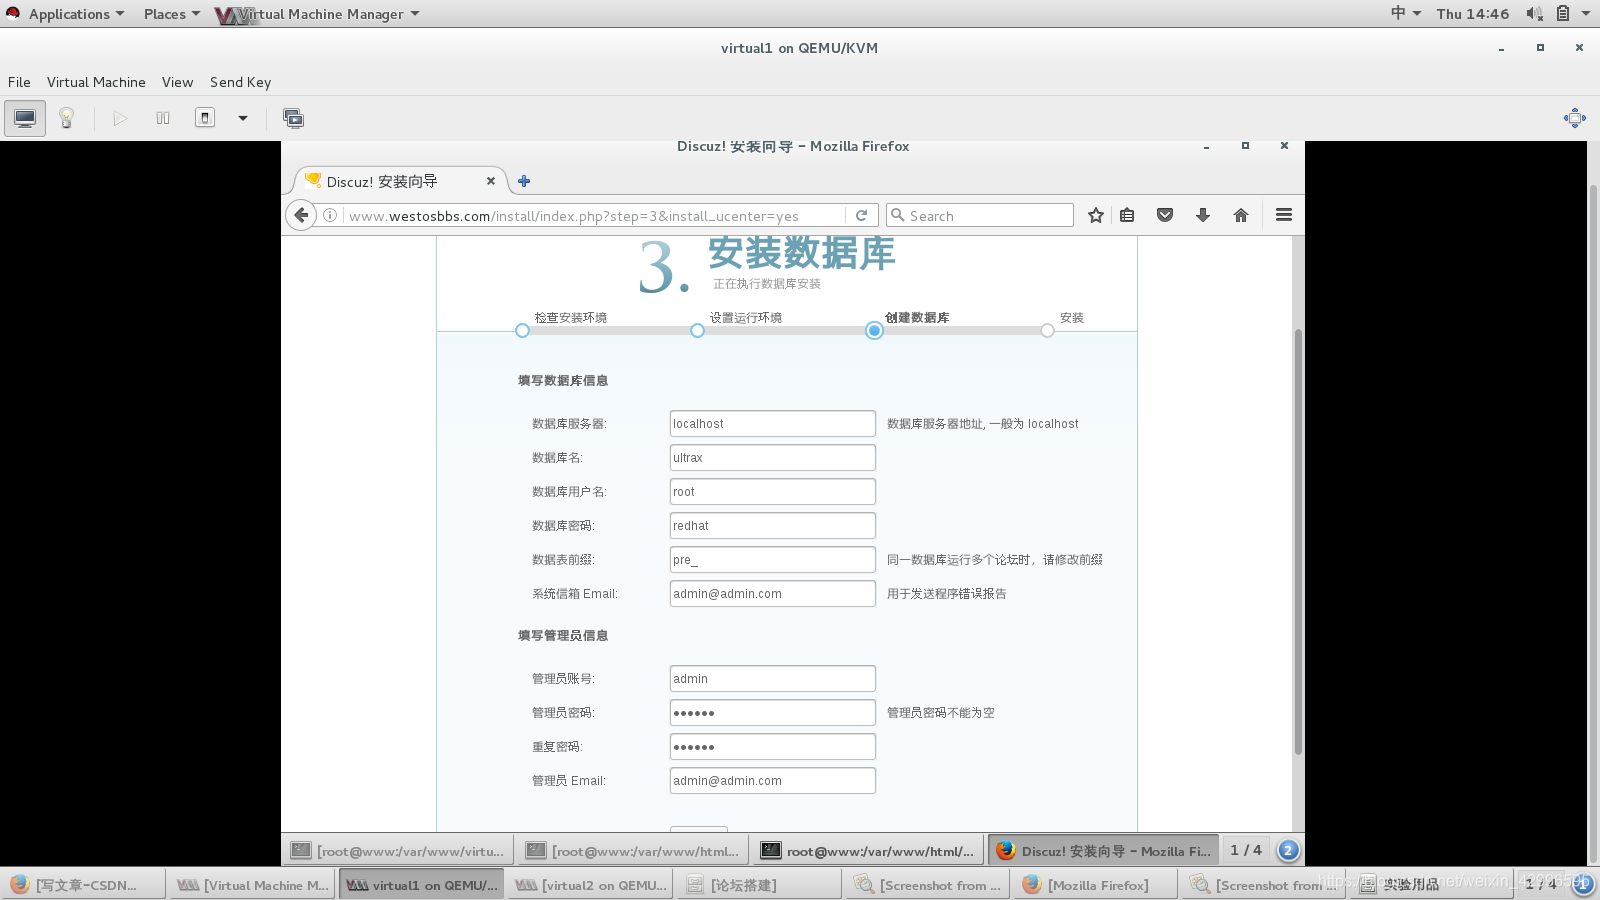Edit the 系统信箱 Email field
Screen dimensions: 1600x900
(772, 594)
